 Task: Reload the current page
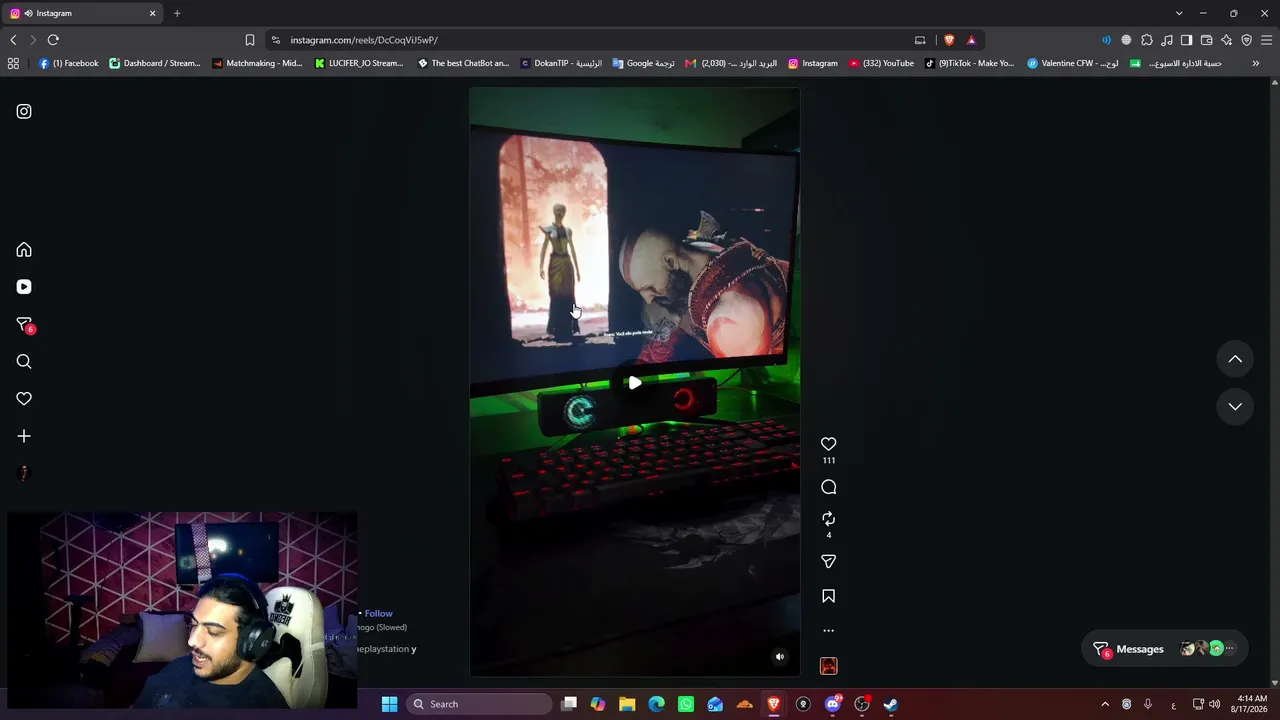point(53,40)
